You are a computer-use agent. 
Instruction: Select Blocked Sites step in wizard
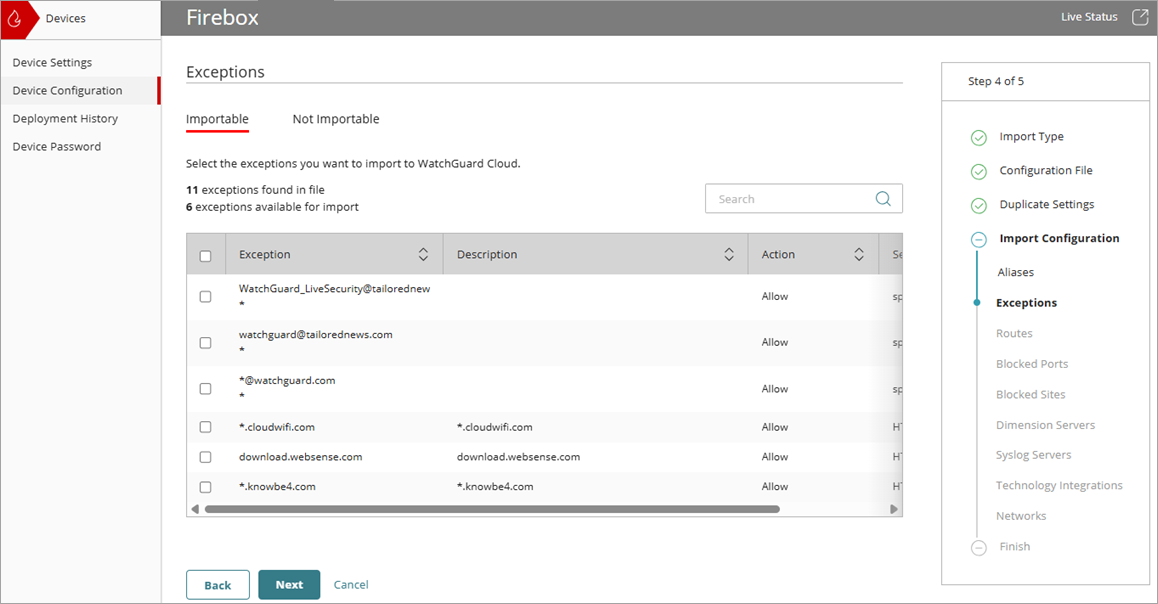tap(1030, 395)
